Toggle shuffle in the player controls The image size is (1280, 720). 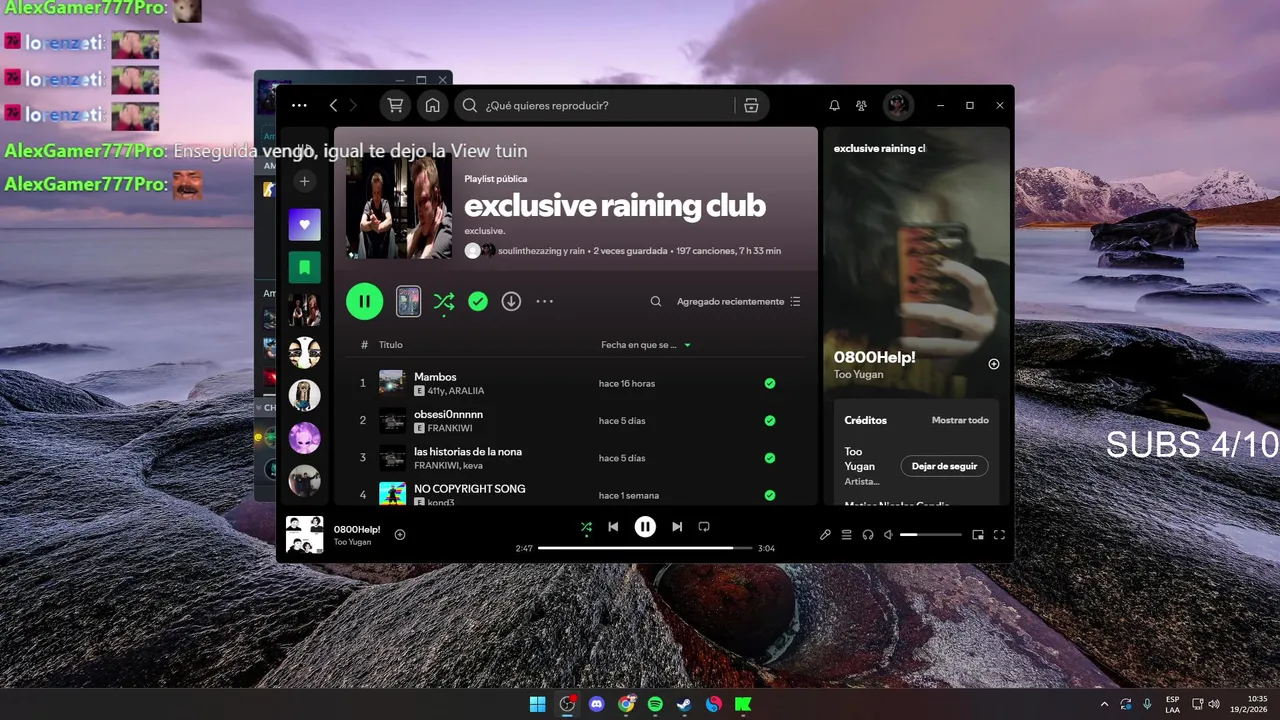pos(586,527)
